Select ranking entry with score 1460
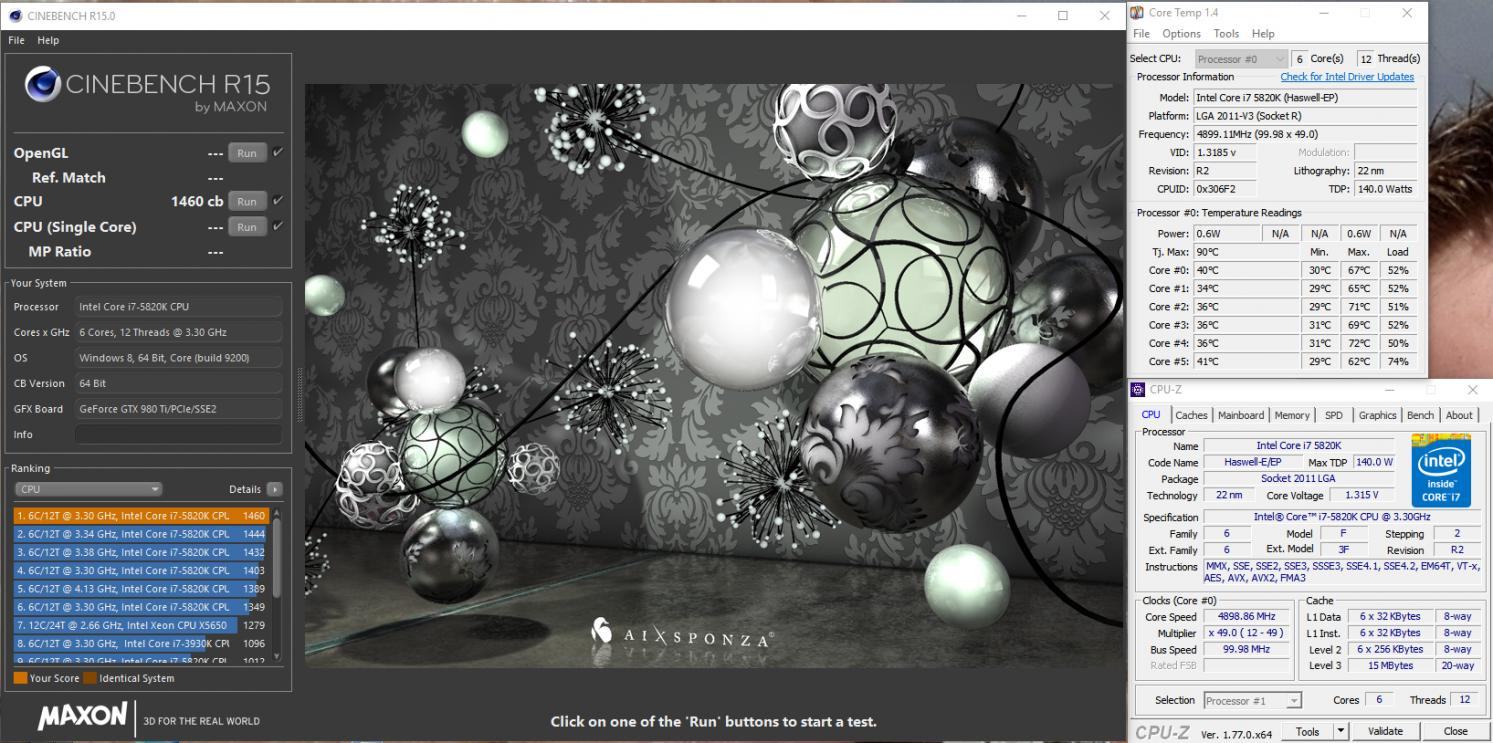Image resolution: width=1493 pixels, height=743 pixels. [141, 516]
